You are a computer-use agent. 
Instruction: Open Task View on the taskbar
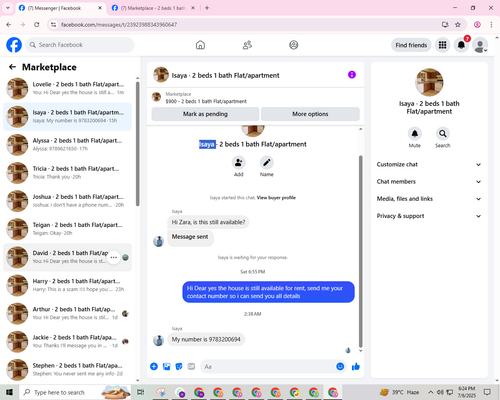click(141, 392)
